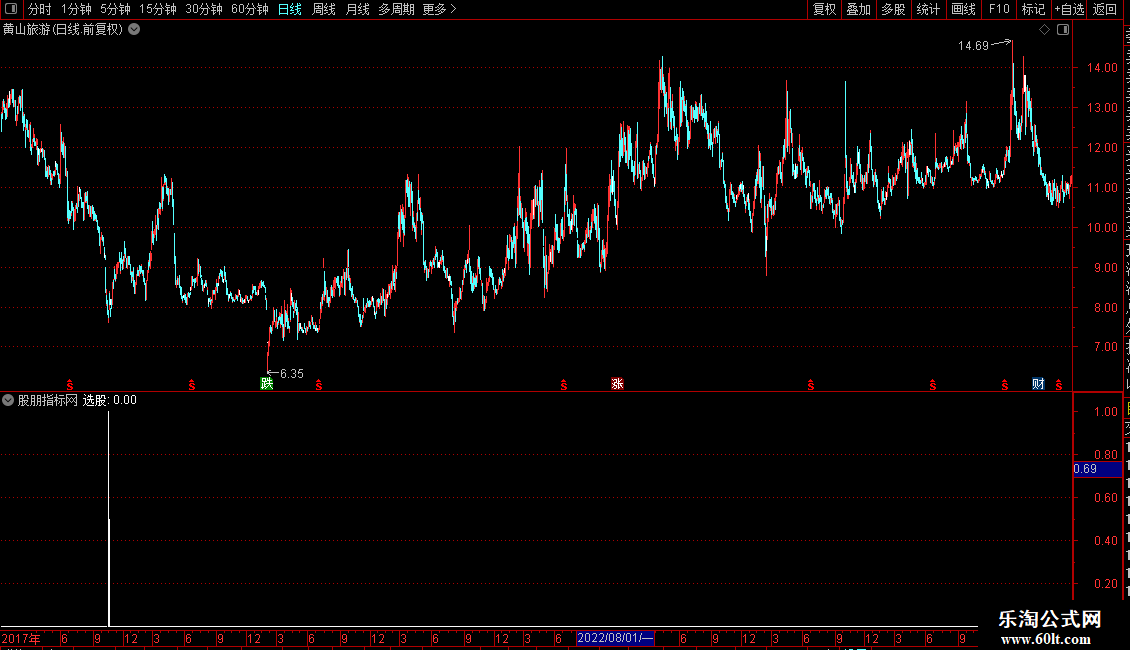The width and height of the screenshot is (1130, 650).
Task: Open the 复权 adjustment menu
Action: [x=824, y=9]
